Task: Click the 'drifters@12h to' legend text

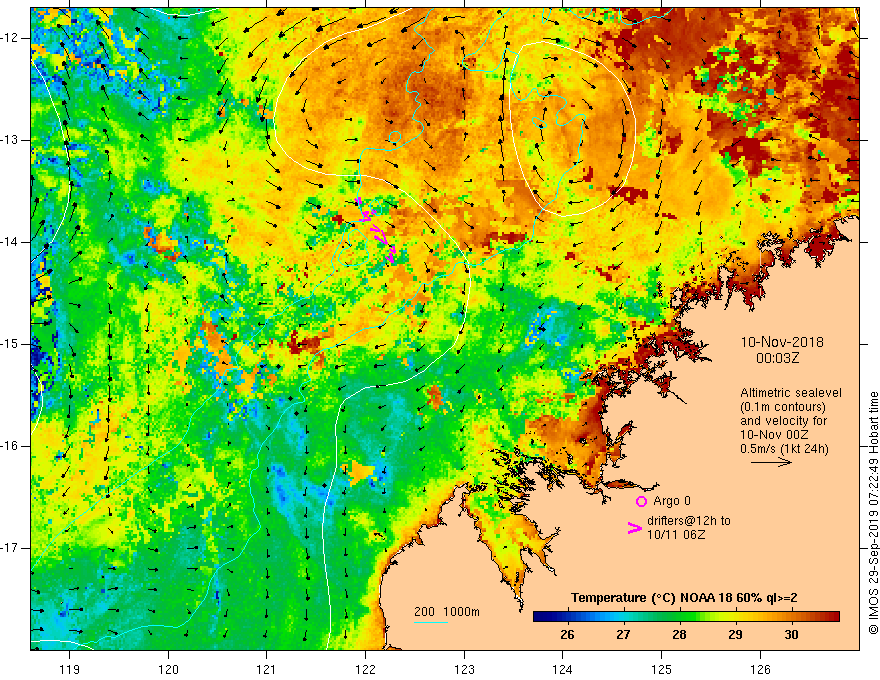Action: [689, 521]
